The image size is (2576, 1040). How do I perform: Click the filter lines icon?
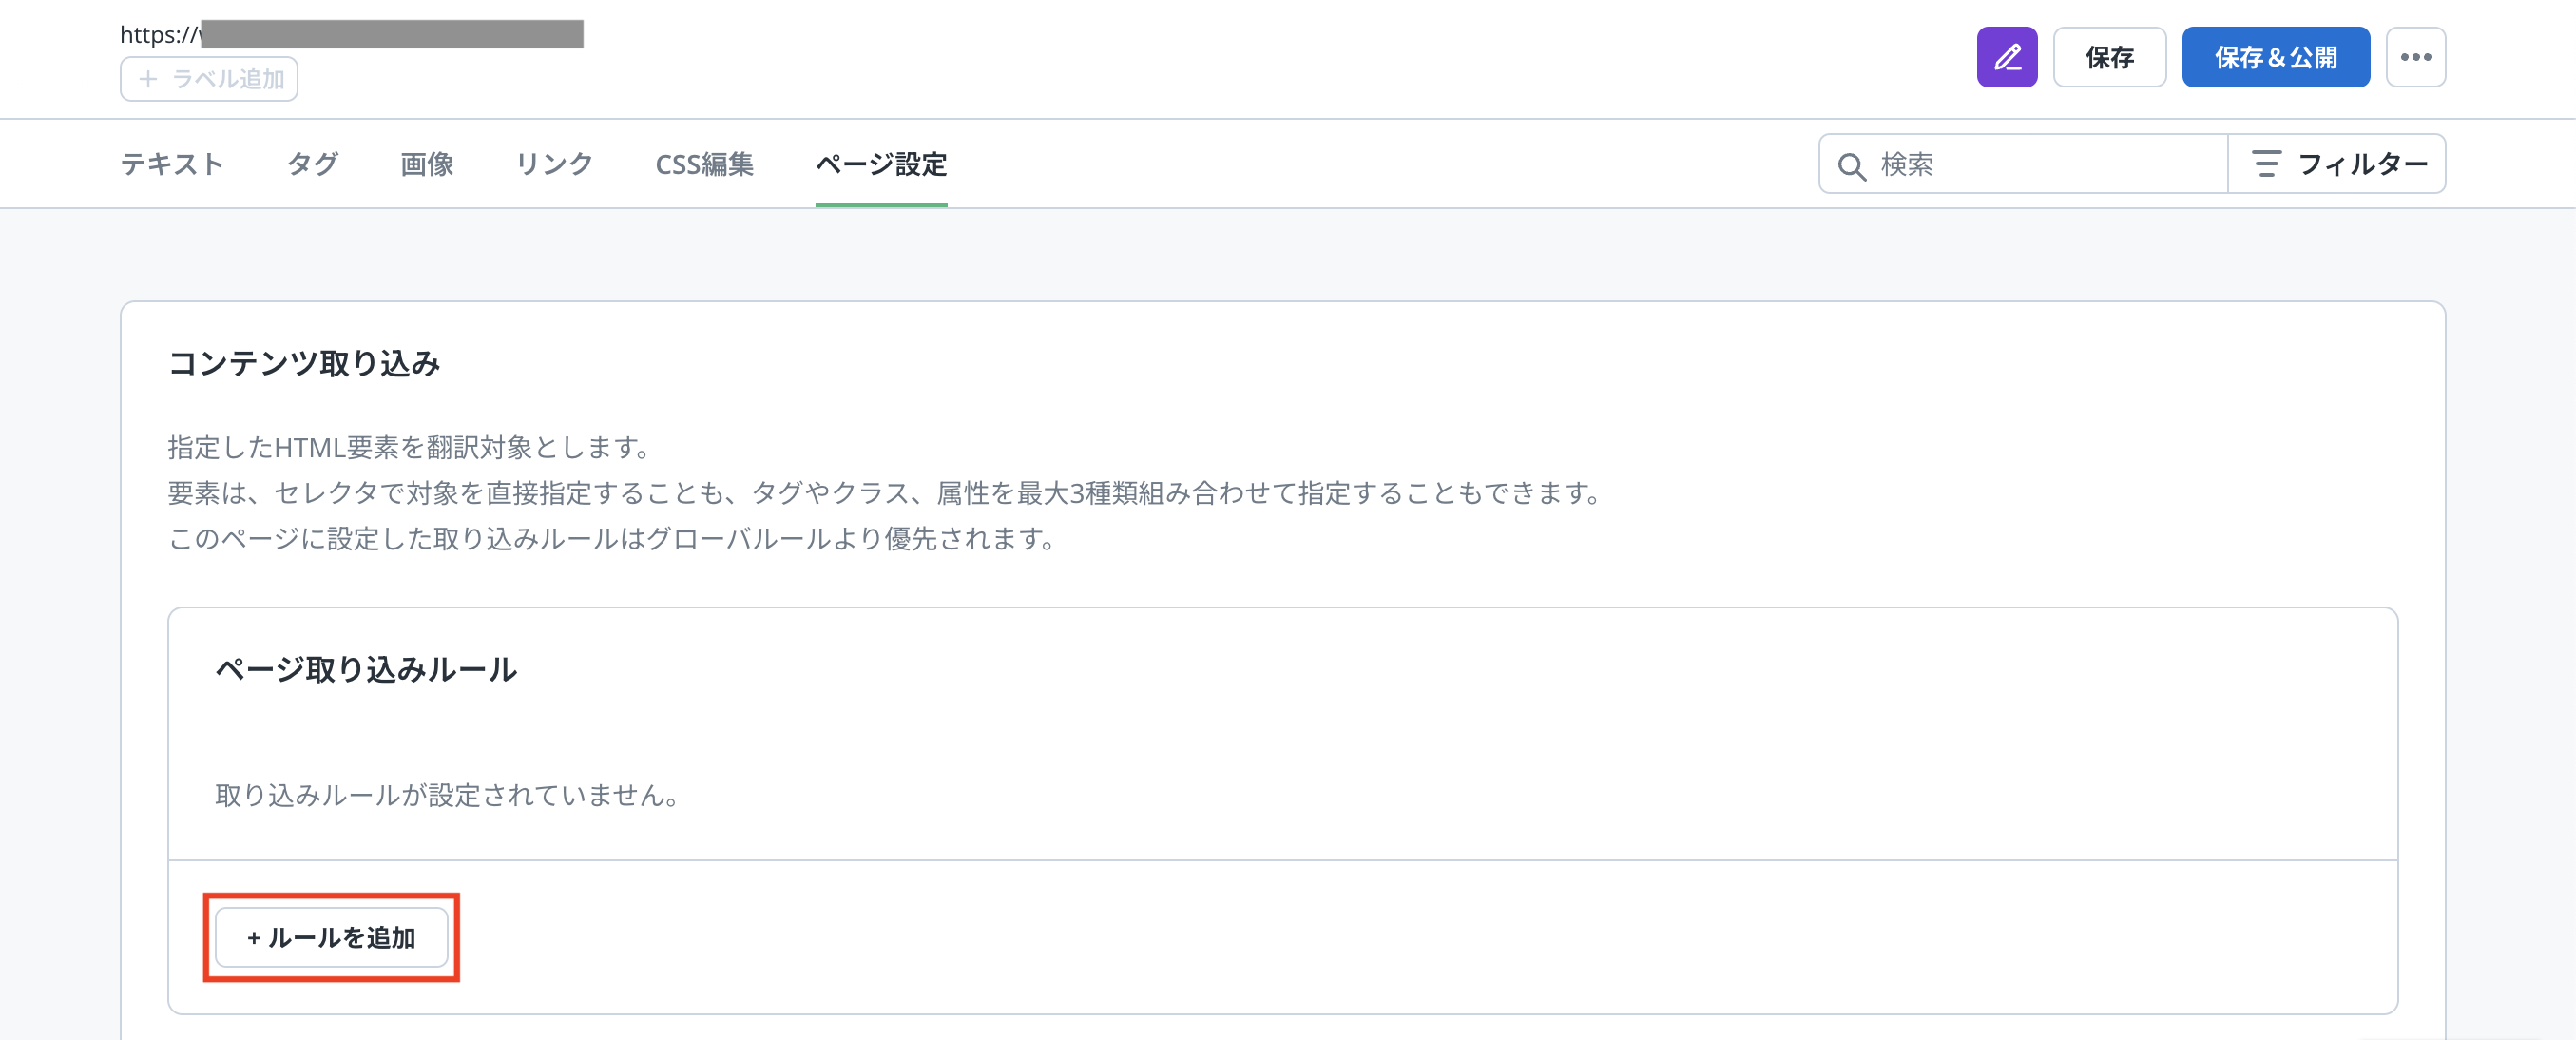(2265, 163)
